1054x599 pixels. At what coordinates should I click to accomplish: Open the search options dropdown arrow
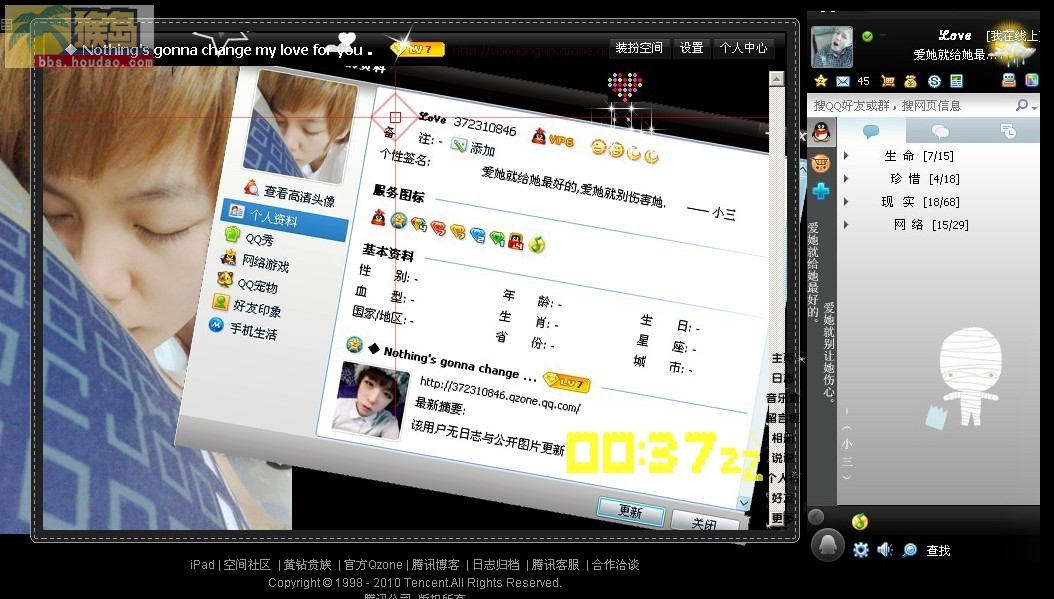pyautogui.click(x=1035, y=107)
